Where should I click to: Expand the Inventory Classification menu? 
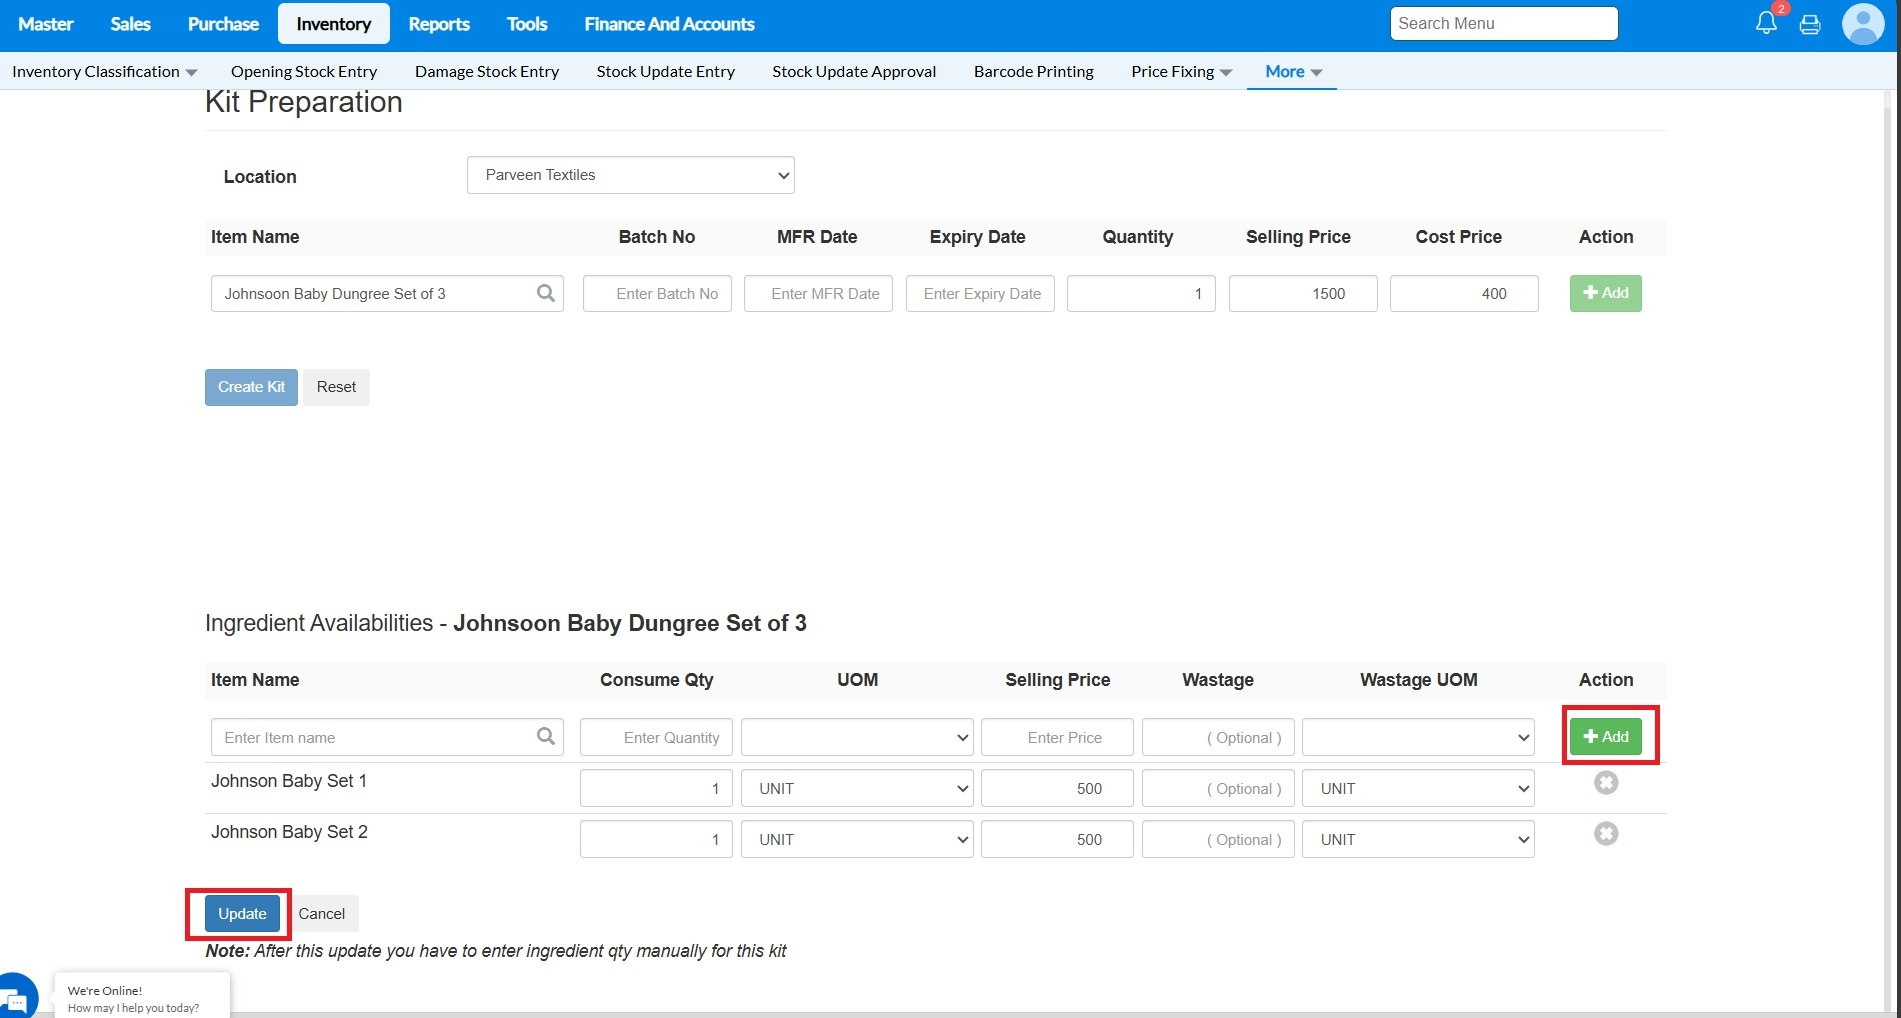coord(104,72)
